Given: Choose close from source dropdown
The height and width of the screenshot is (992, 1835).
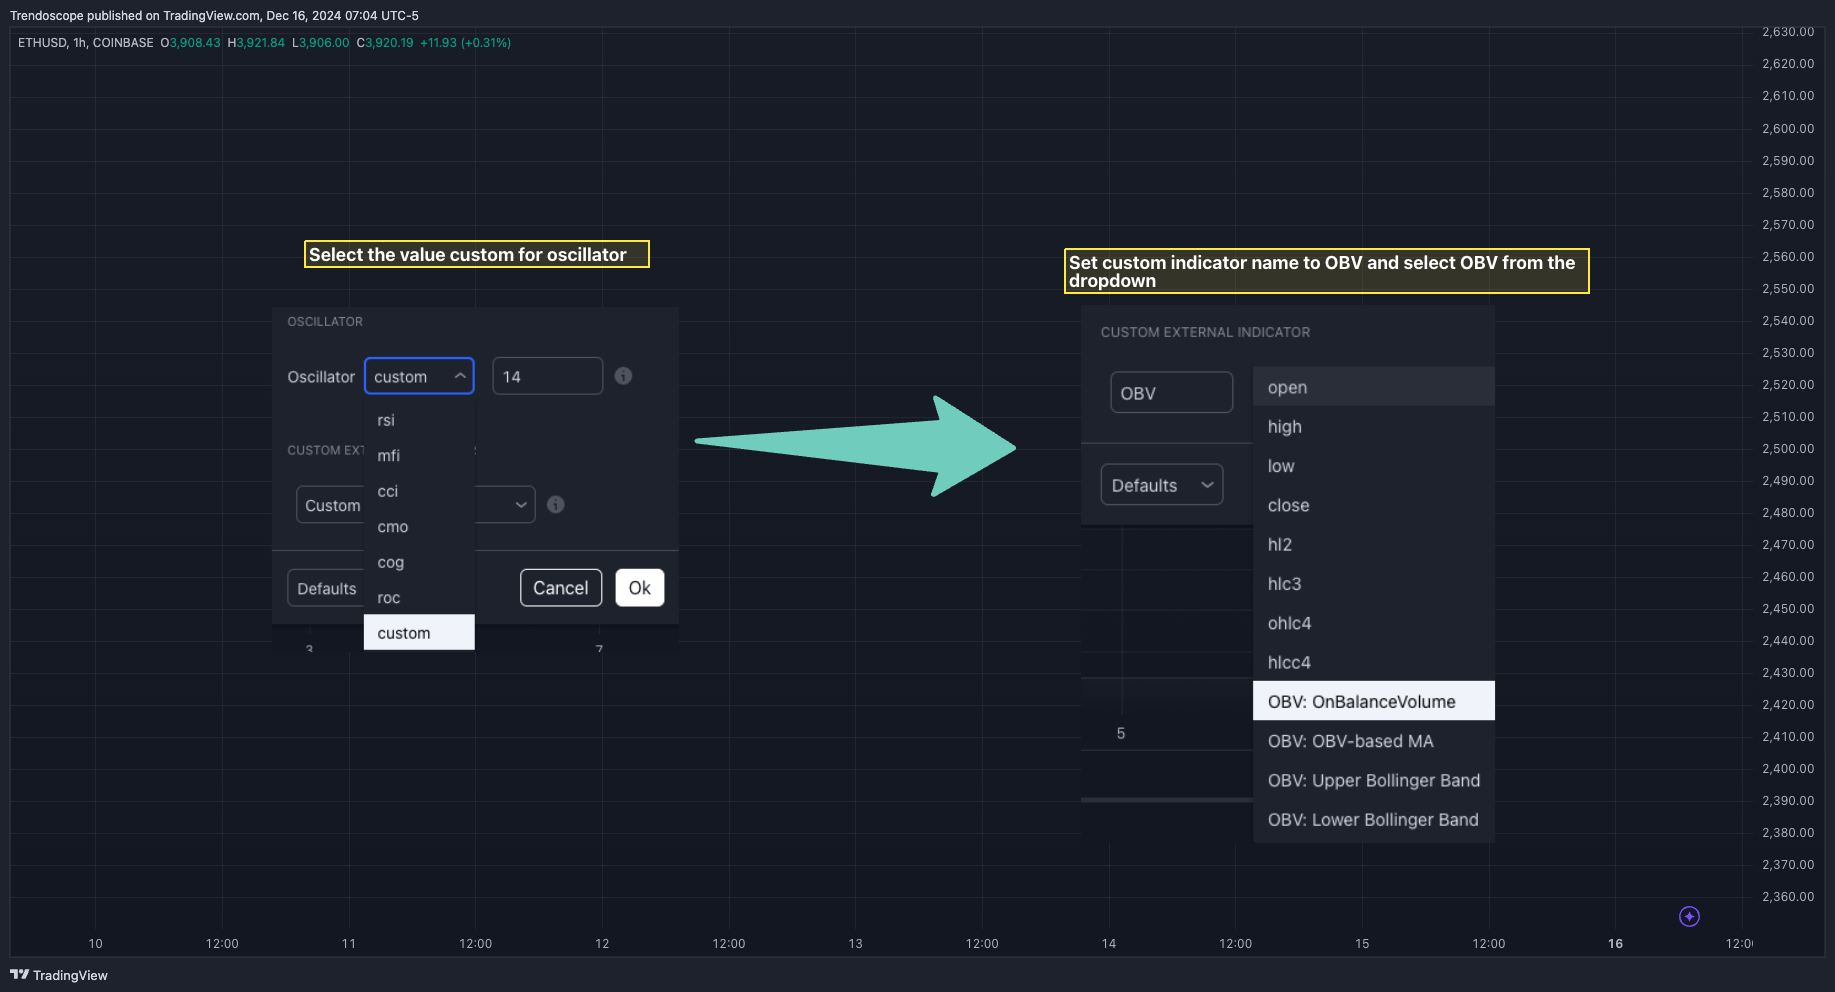Looking at the screenshot, I should [x=1374, y=505].
